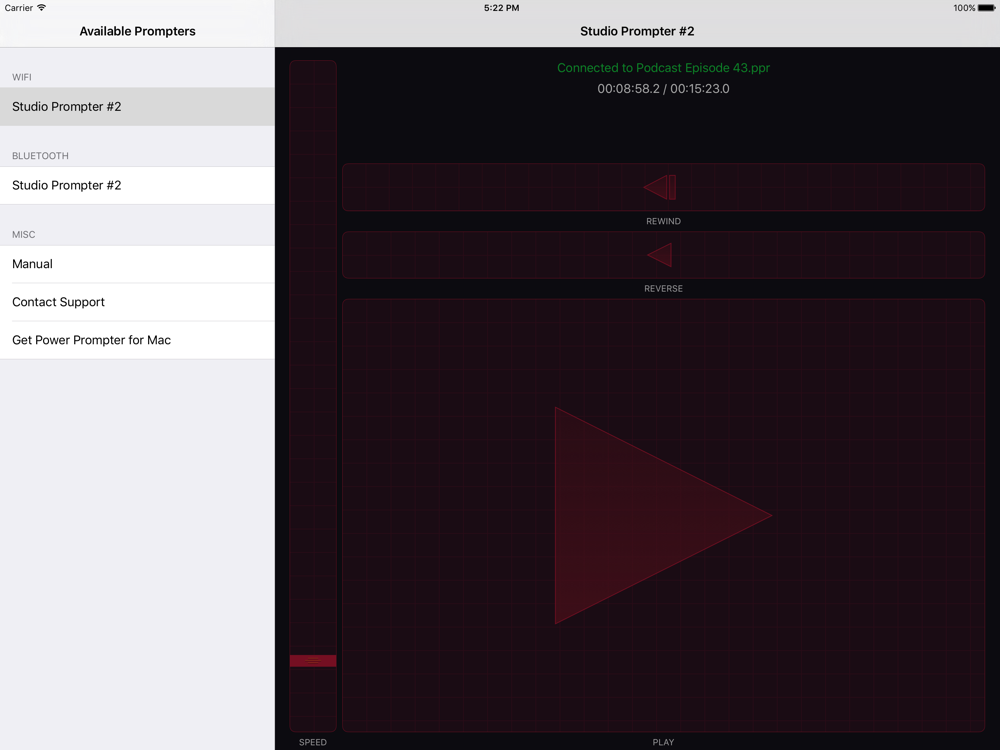Click the Available Prompters header title

click(x=138, y=31)
